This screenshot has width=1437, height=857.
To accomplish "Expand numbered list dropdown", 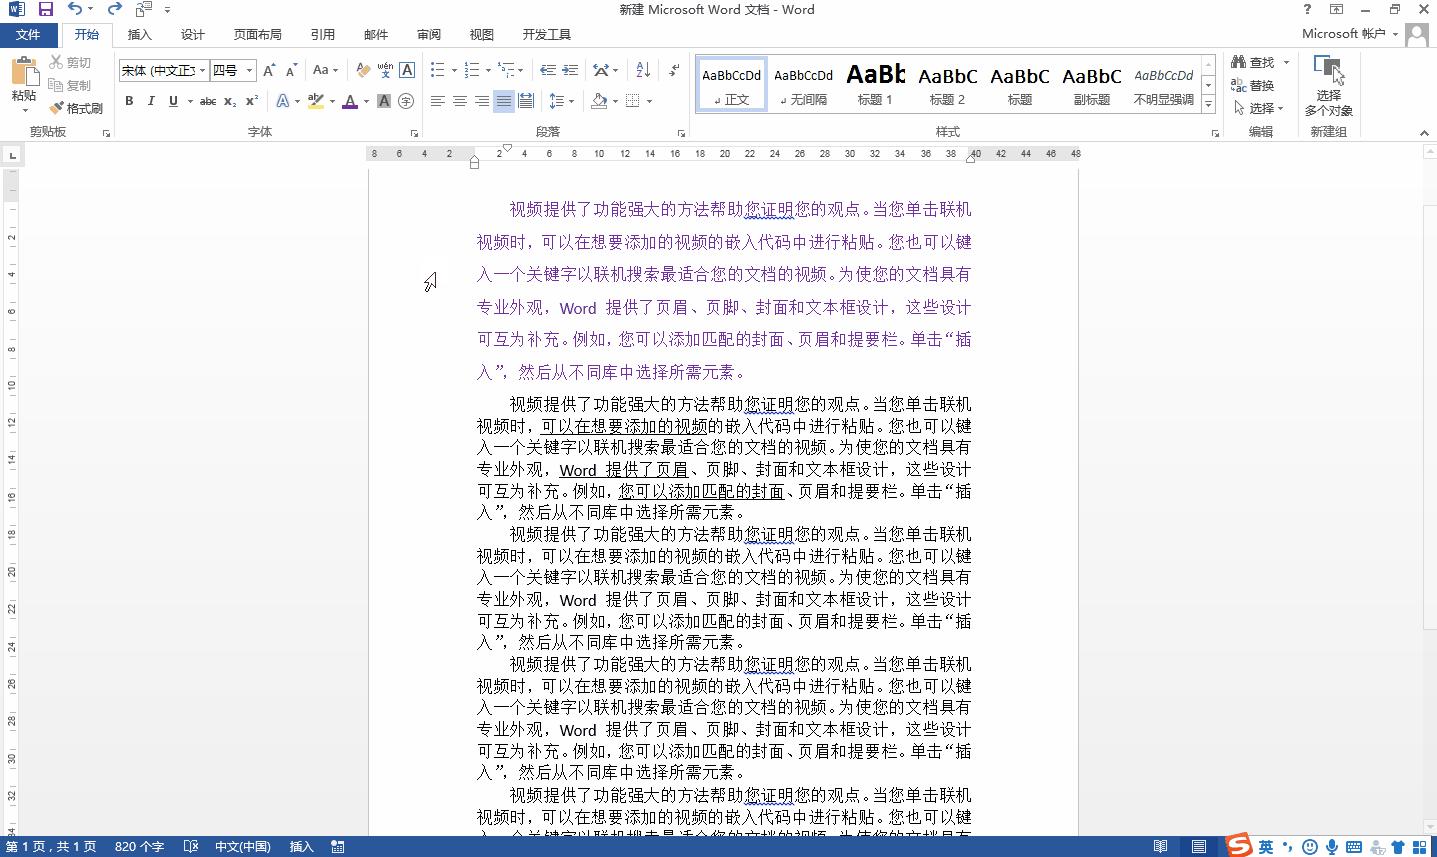I will (487, 70).
